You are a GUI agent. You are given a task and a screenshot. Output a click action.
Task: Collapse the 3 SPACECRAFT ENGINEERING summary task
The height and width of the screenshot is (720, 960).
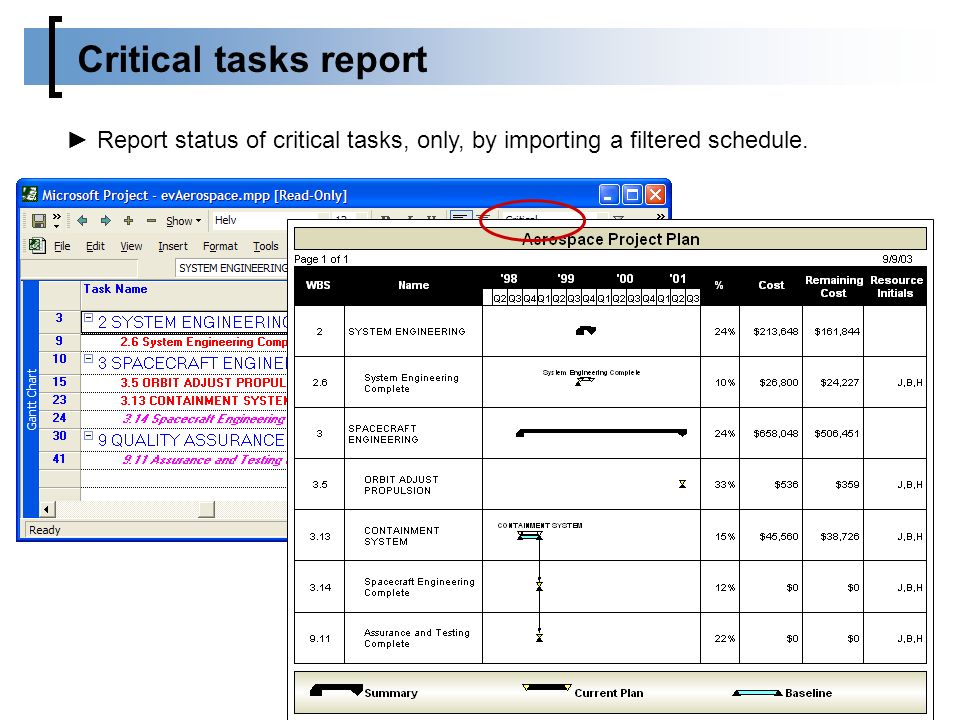click(88, 359)
